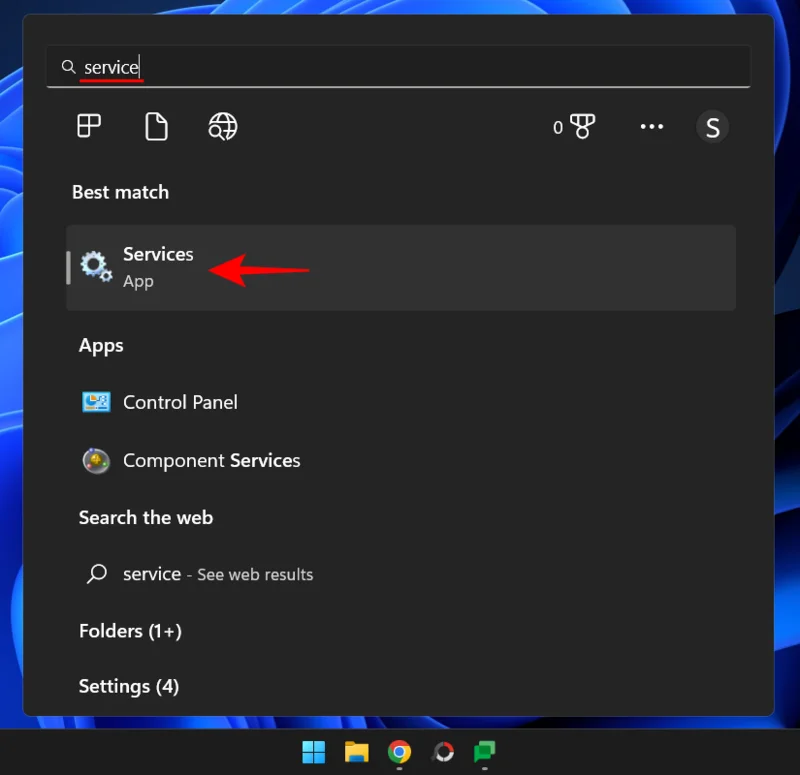Click the search magnifier icon

coord(68,66)
